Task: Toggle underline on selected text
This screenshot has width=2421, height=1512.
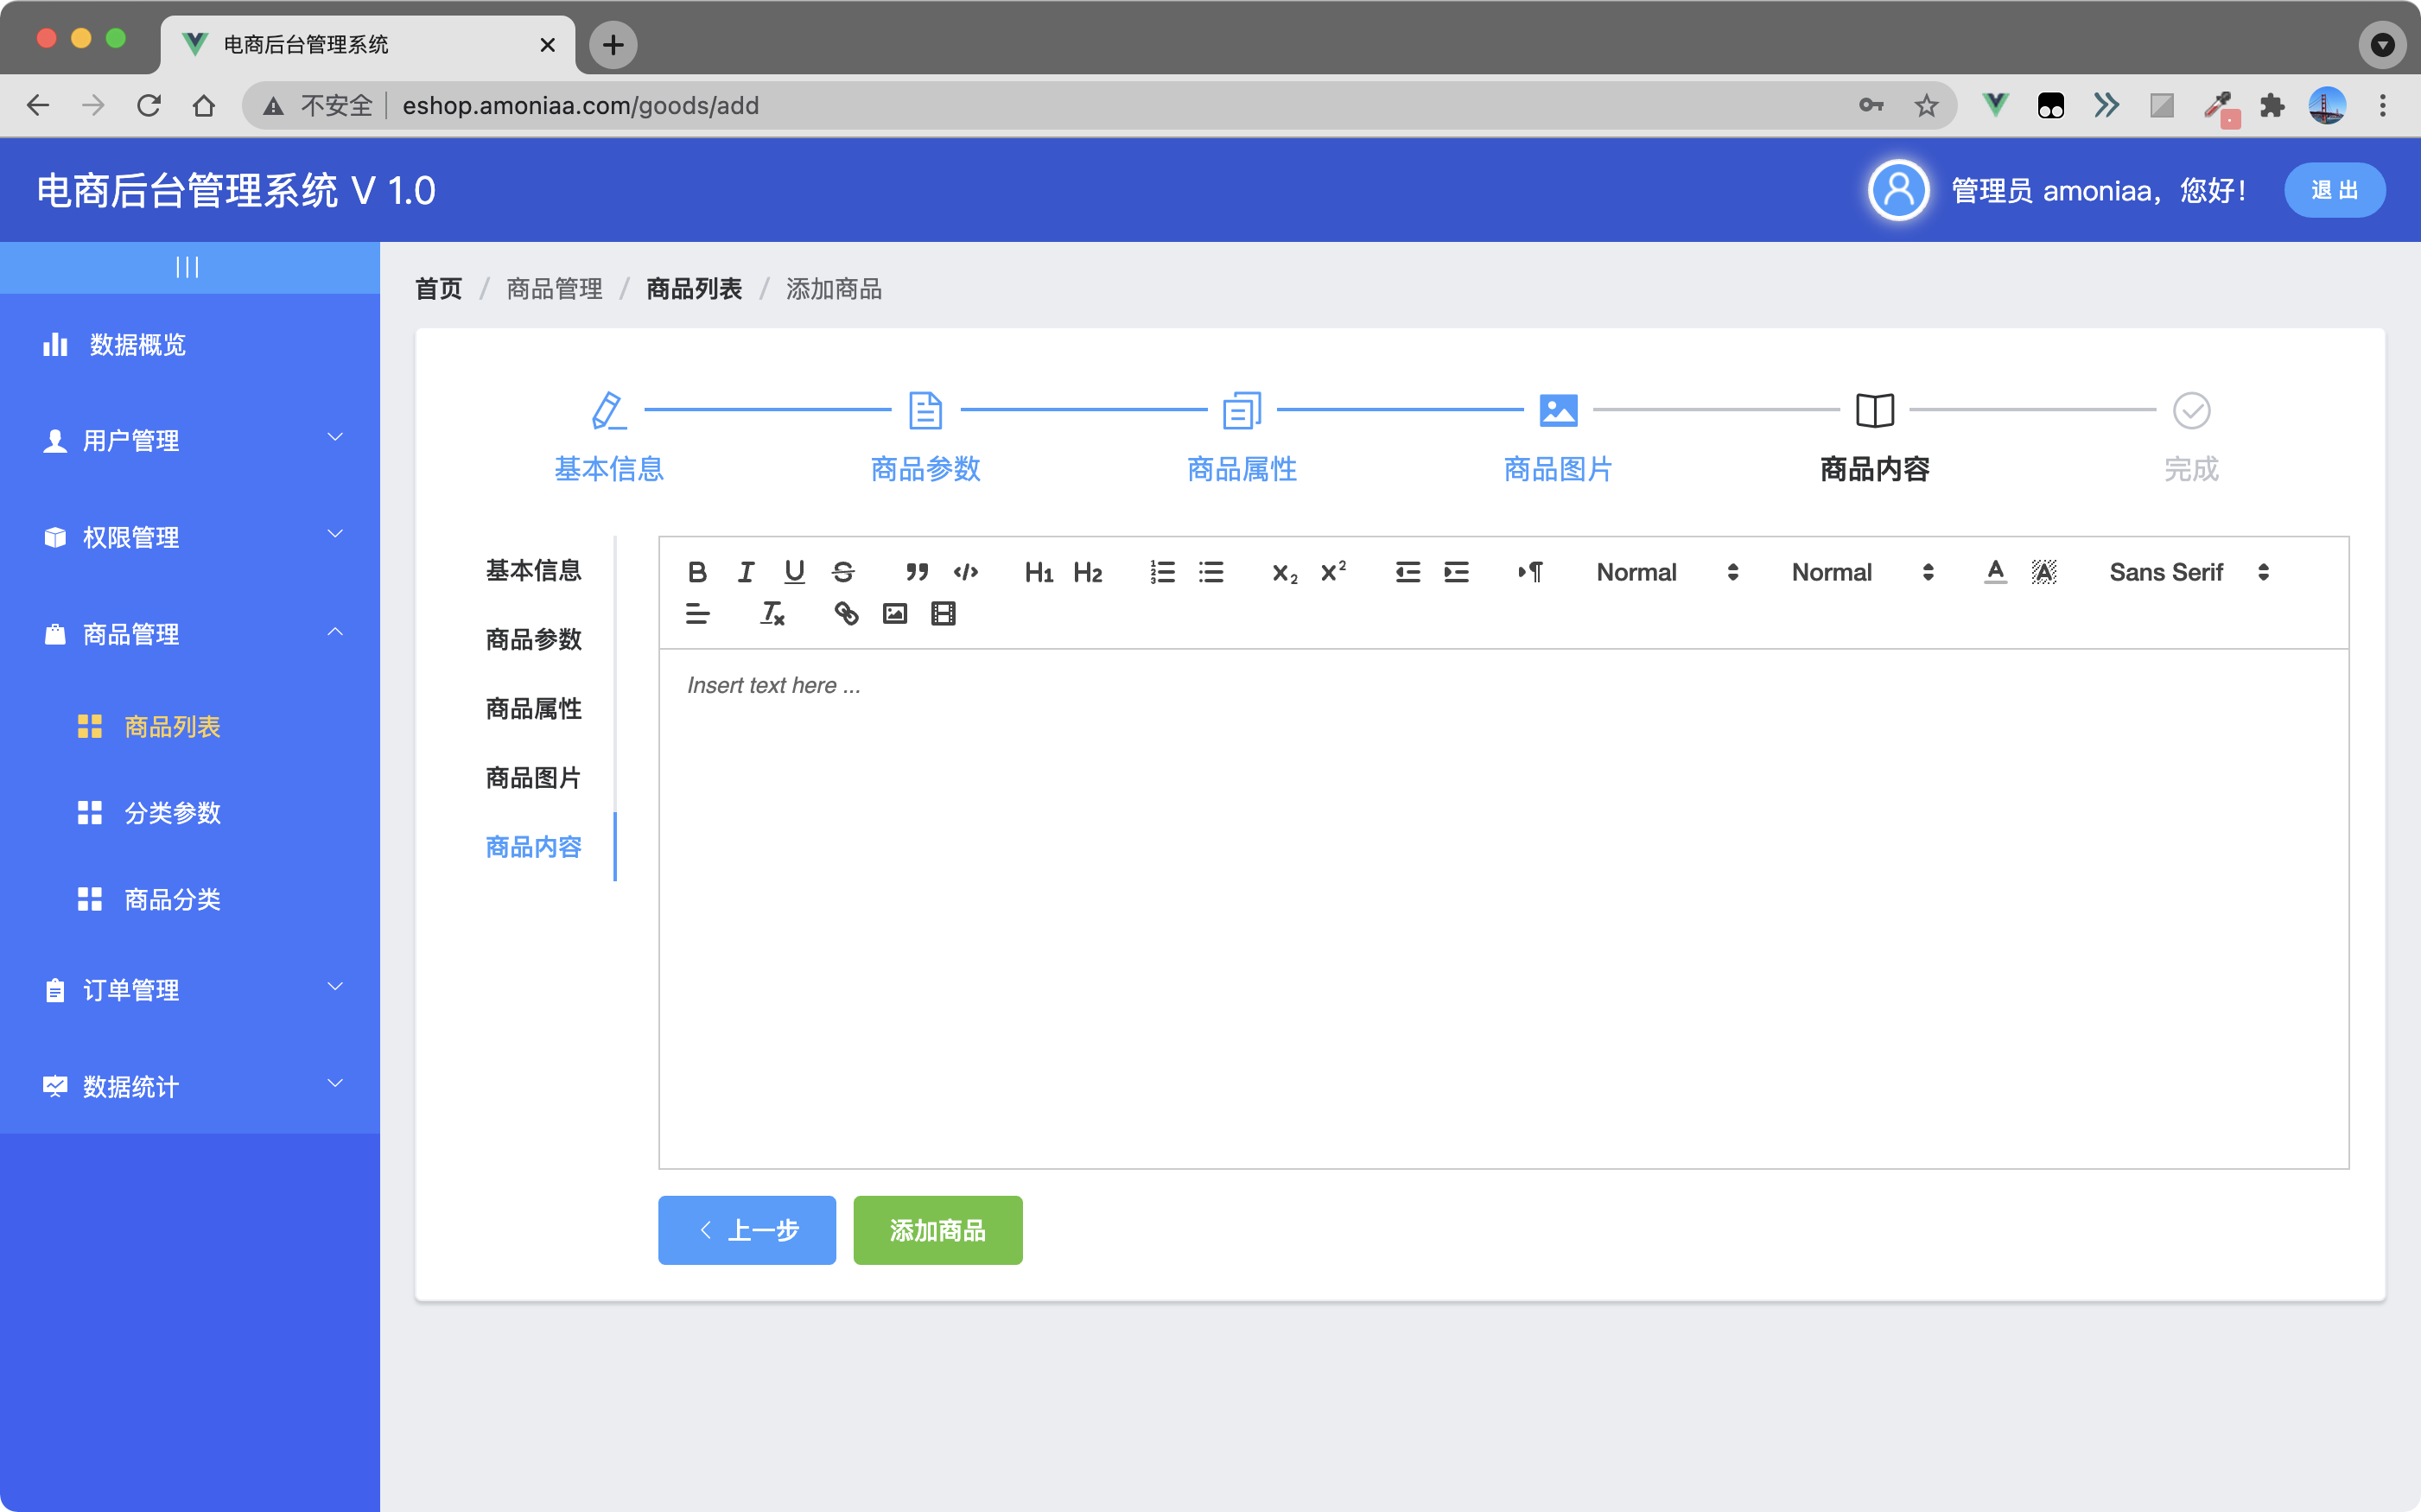Action: (x=794, y=572)
